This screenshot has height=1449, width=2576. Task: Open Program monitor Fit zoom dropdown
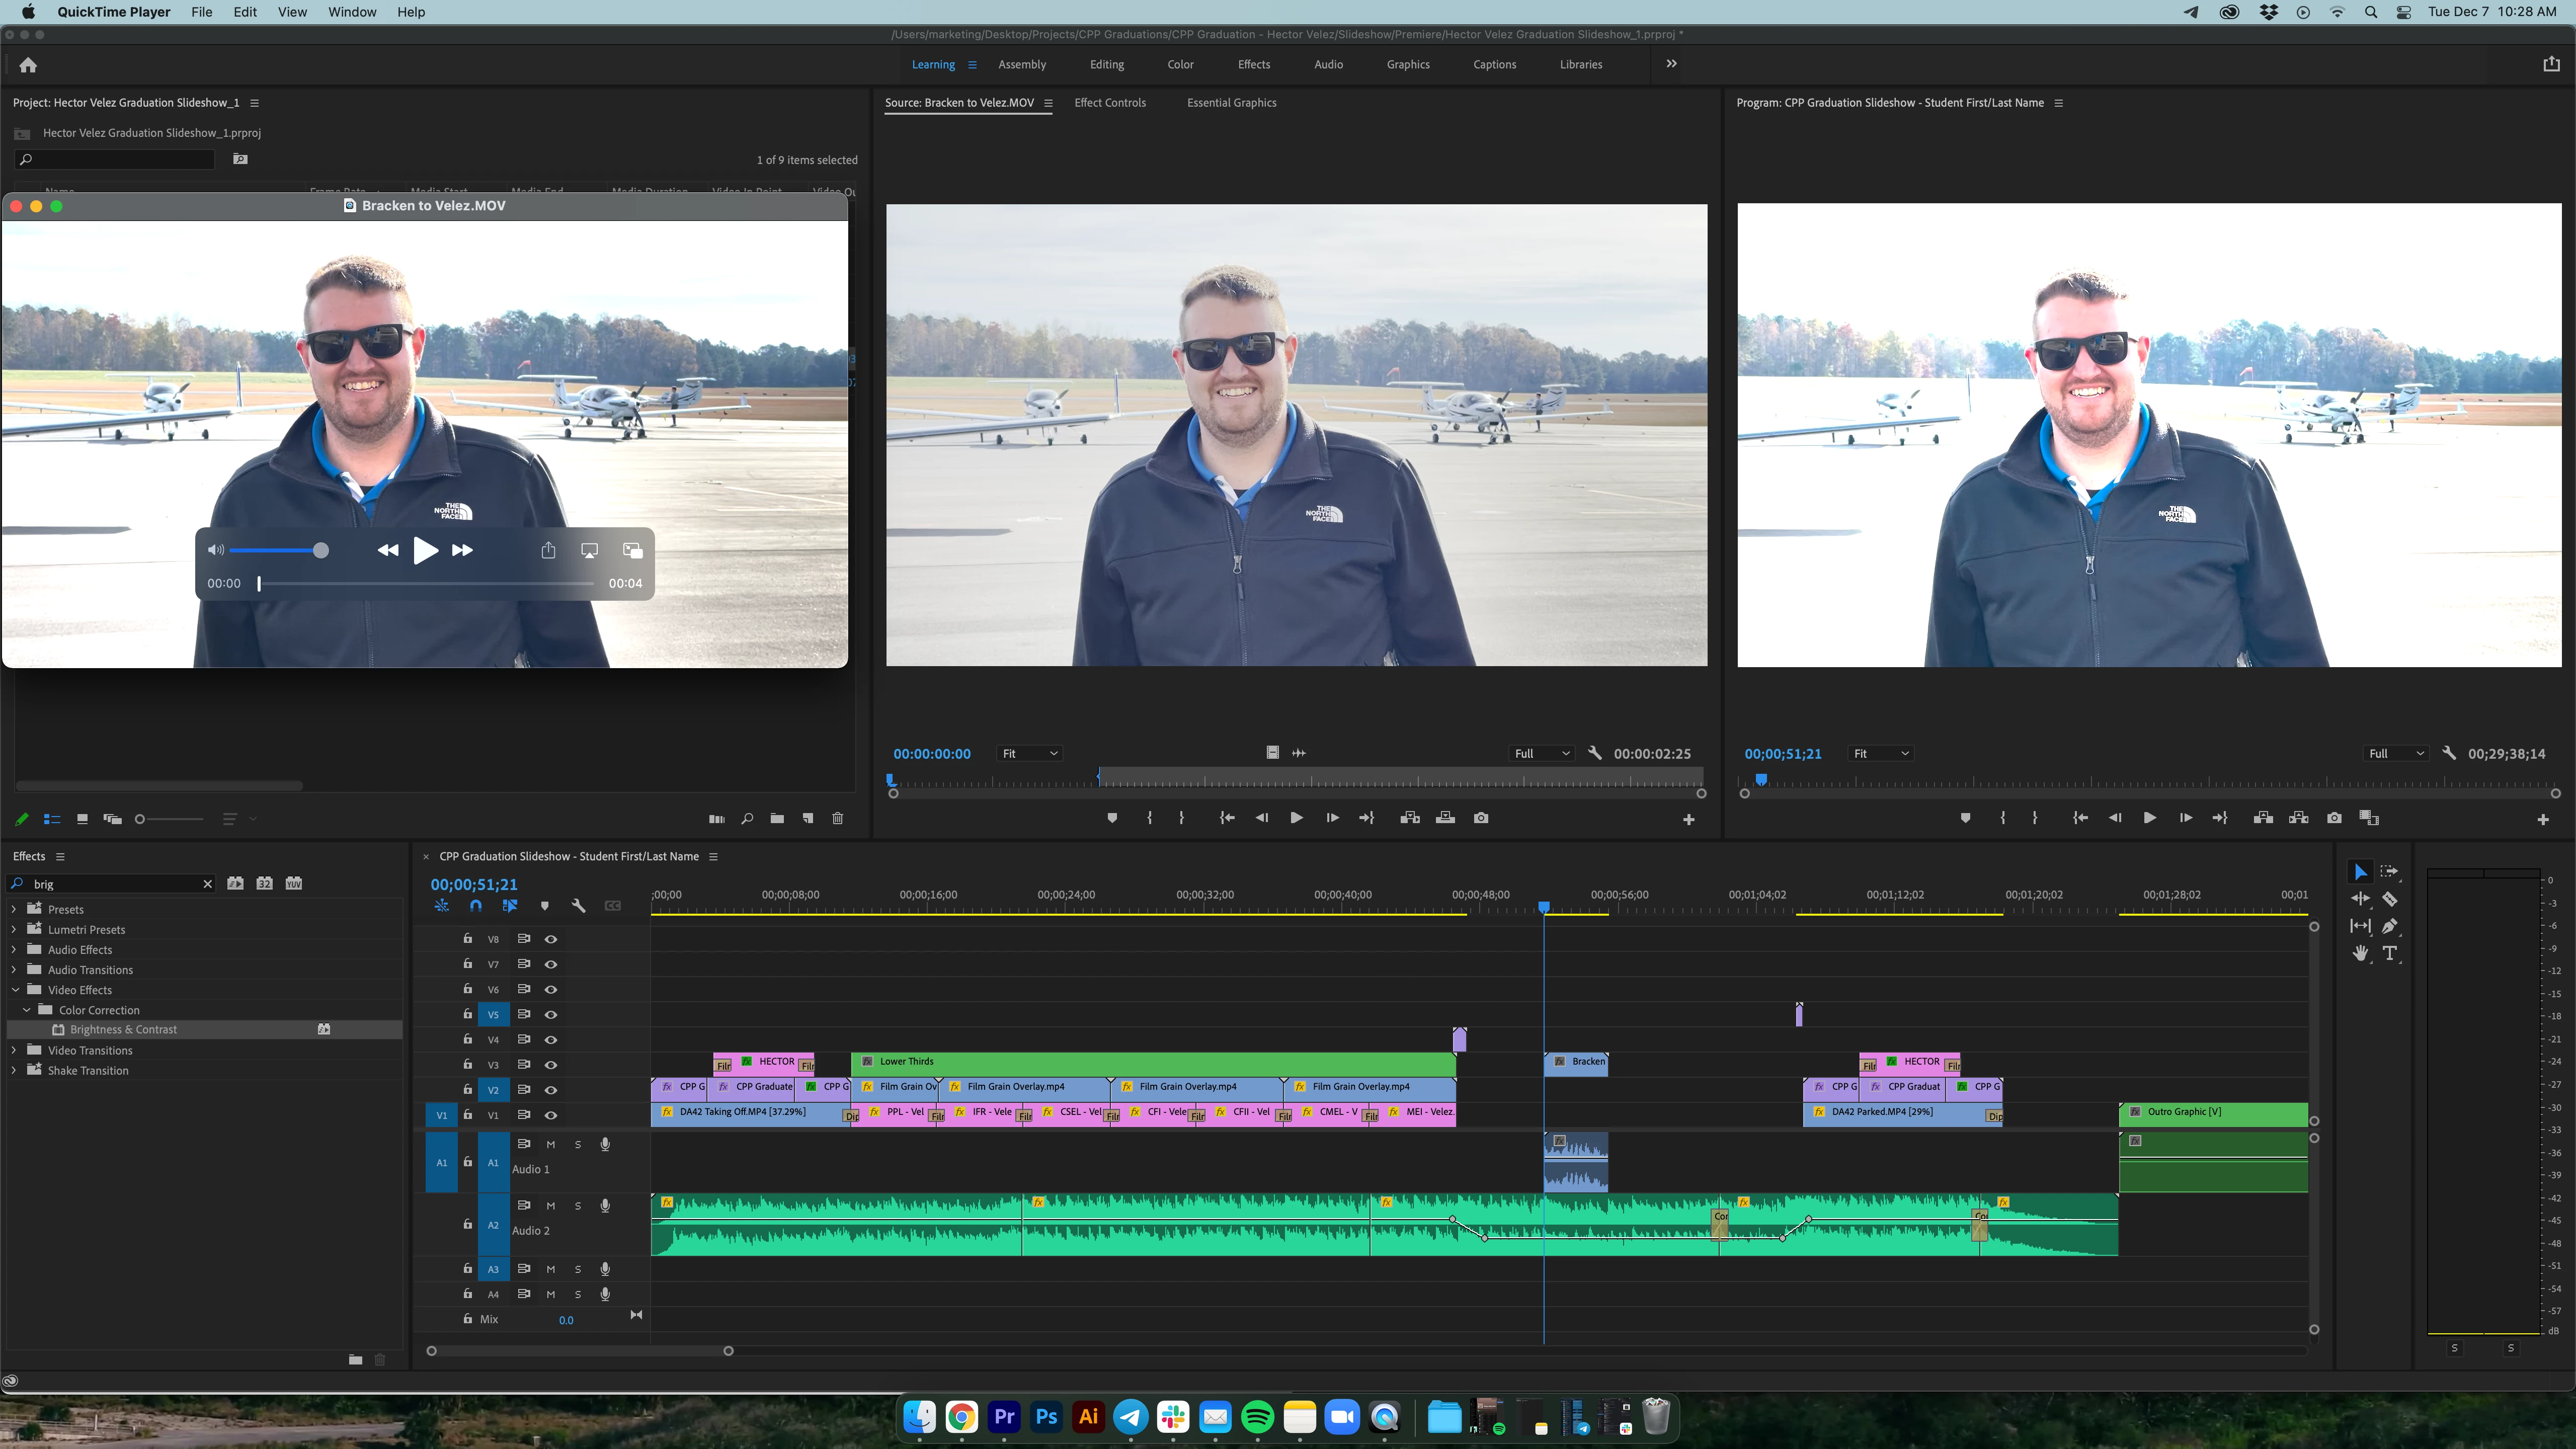(1881, 754)
